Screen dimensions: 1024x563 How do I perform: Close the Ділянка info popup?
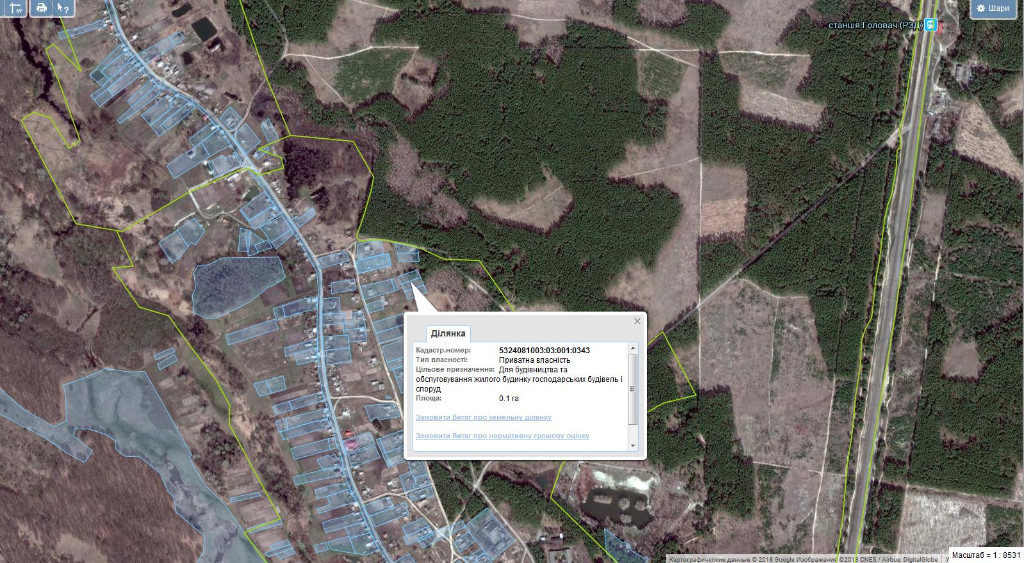coord(637,322)
